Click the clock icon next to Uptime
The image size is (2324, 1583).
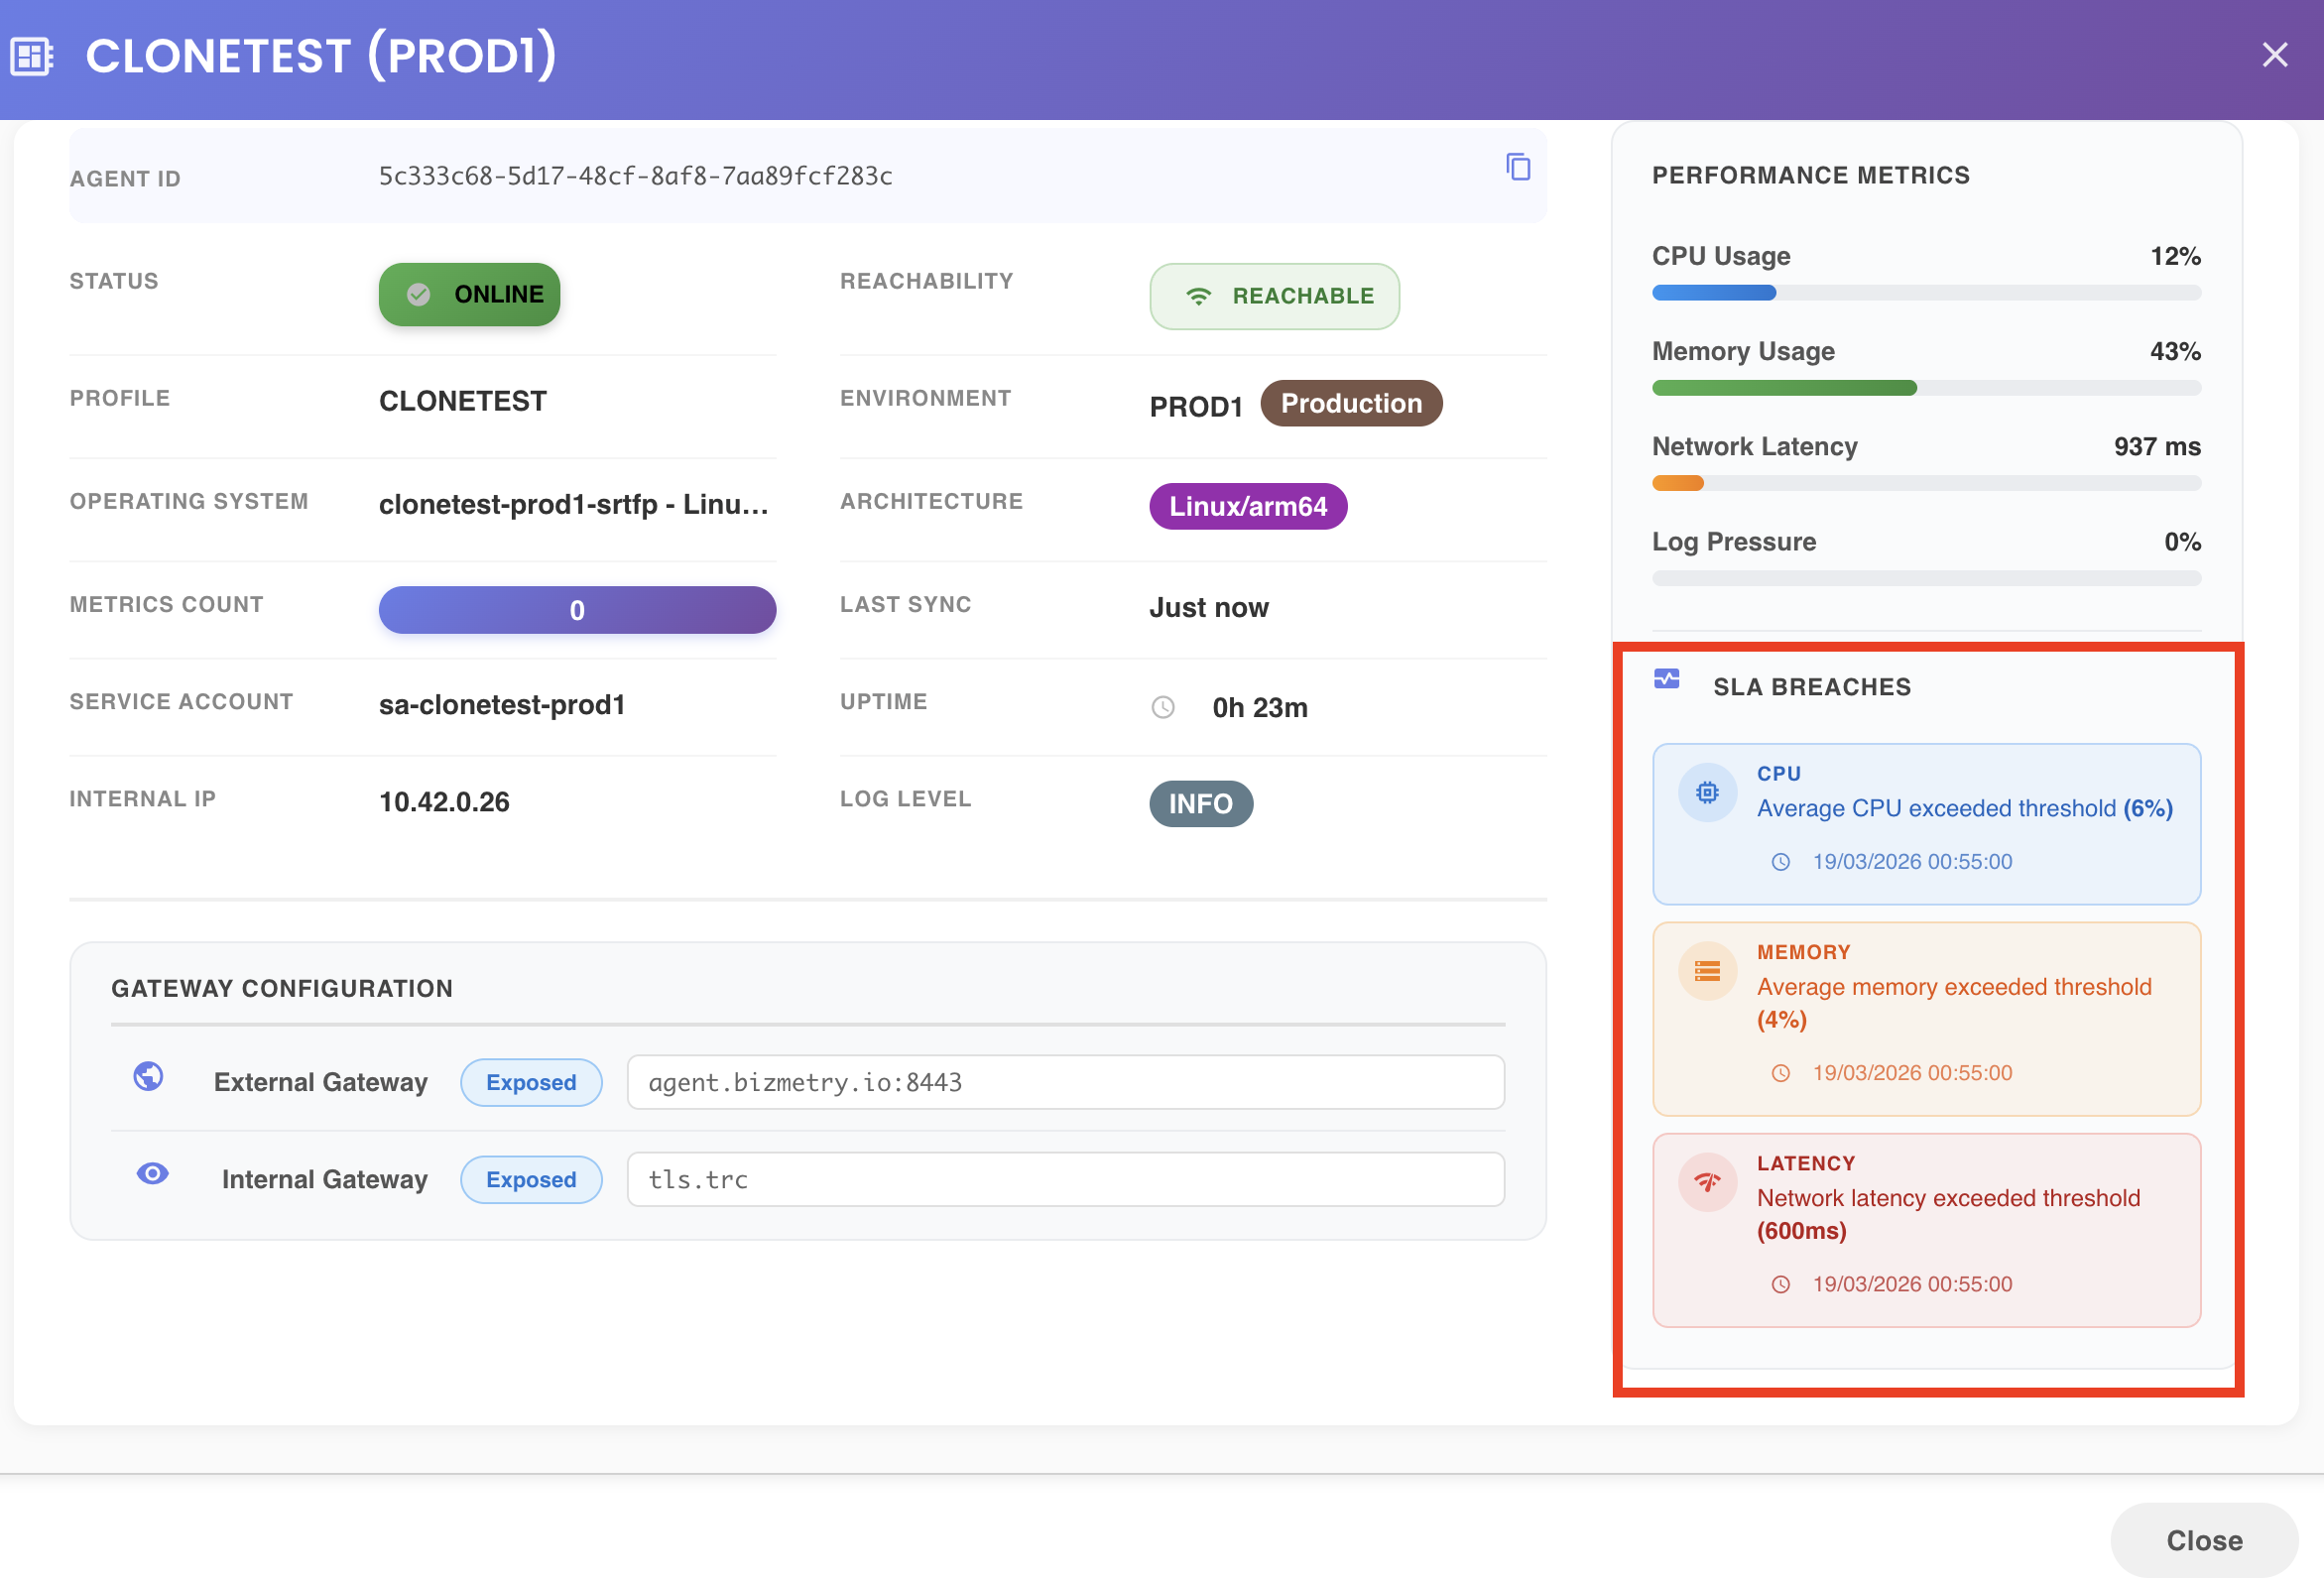tap(1163, 707)
